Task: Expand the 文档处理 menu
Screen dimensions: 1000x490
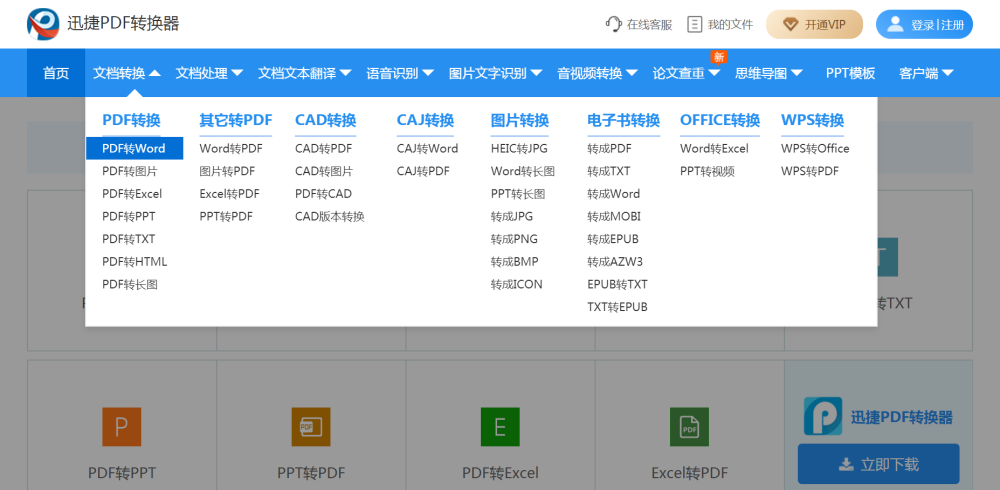Action: tap(209, 73)
